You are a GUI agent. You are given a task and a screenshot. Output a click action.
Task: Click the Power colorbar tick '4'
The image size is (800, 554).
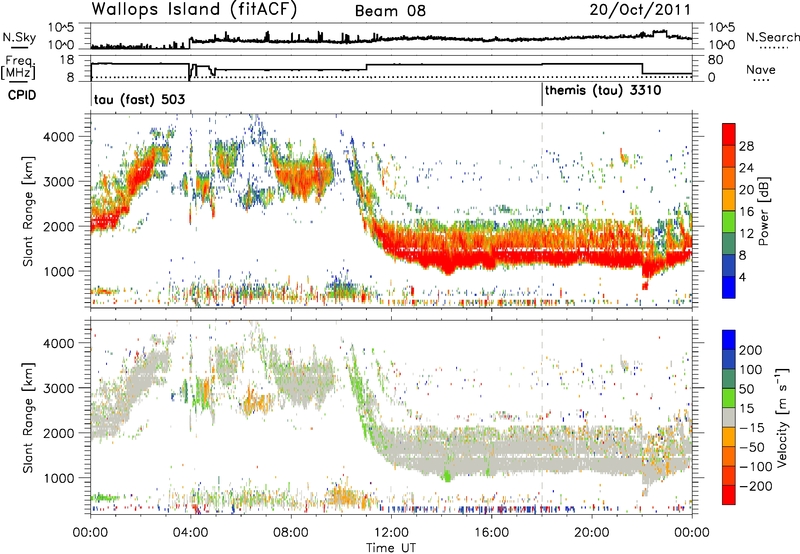(x=743, y=277)
